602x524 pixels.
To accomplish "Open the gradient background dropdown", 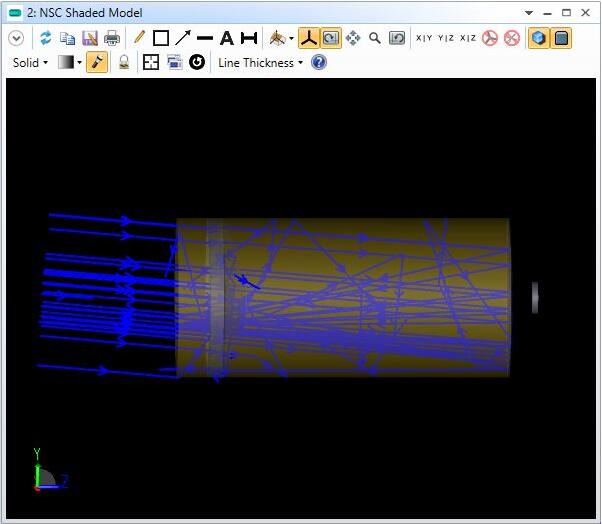I will (x=79, y=62).
